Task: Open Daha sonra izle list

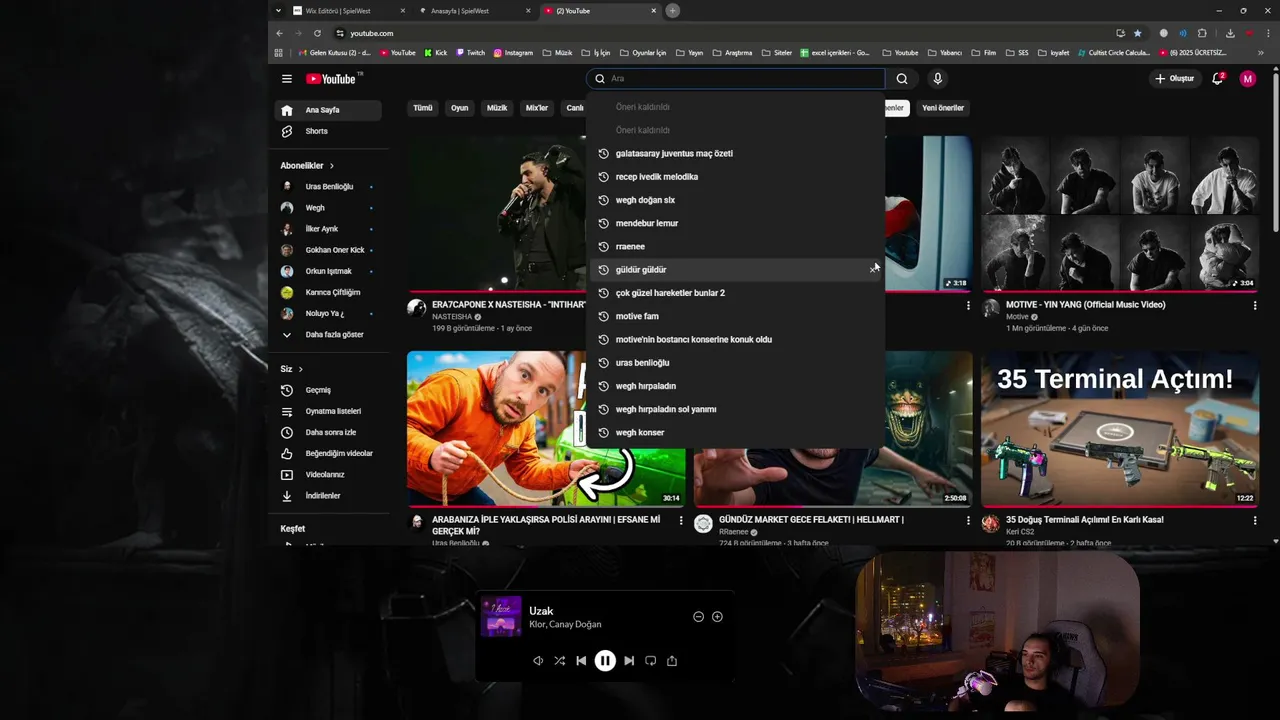Action: coord(328,432)
